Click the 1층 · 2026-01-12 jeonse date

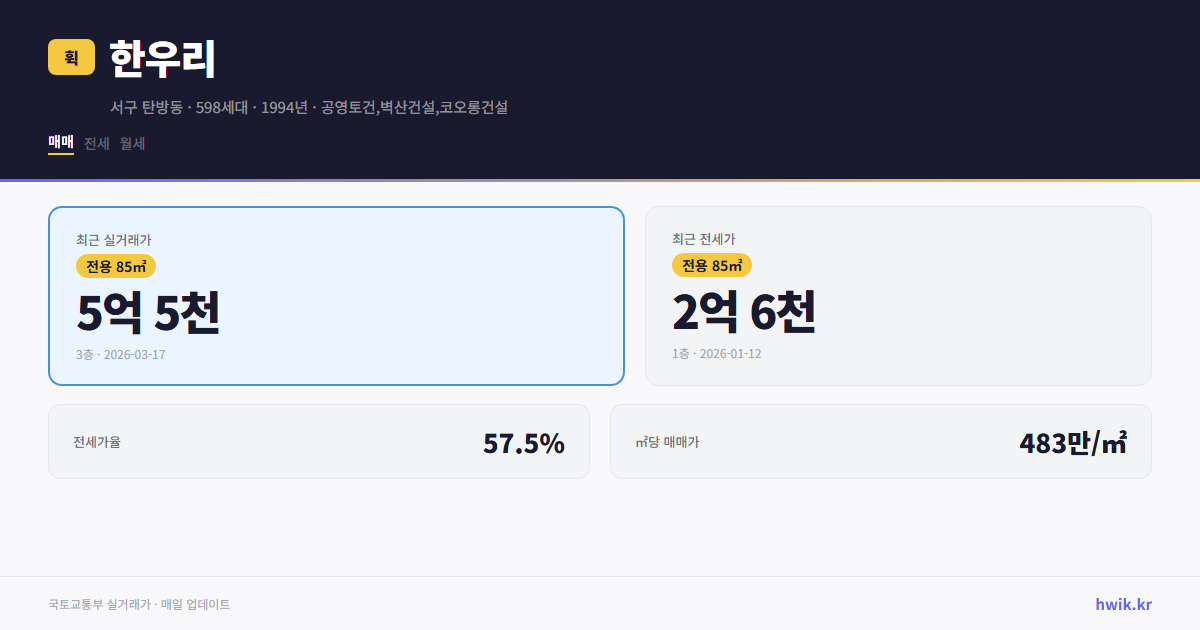point(716,353)
